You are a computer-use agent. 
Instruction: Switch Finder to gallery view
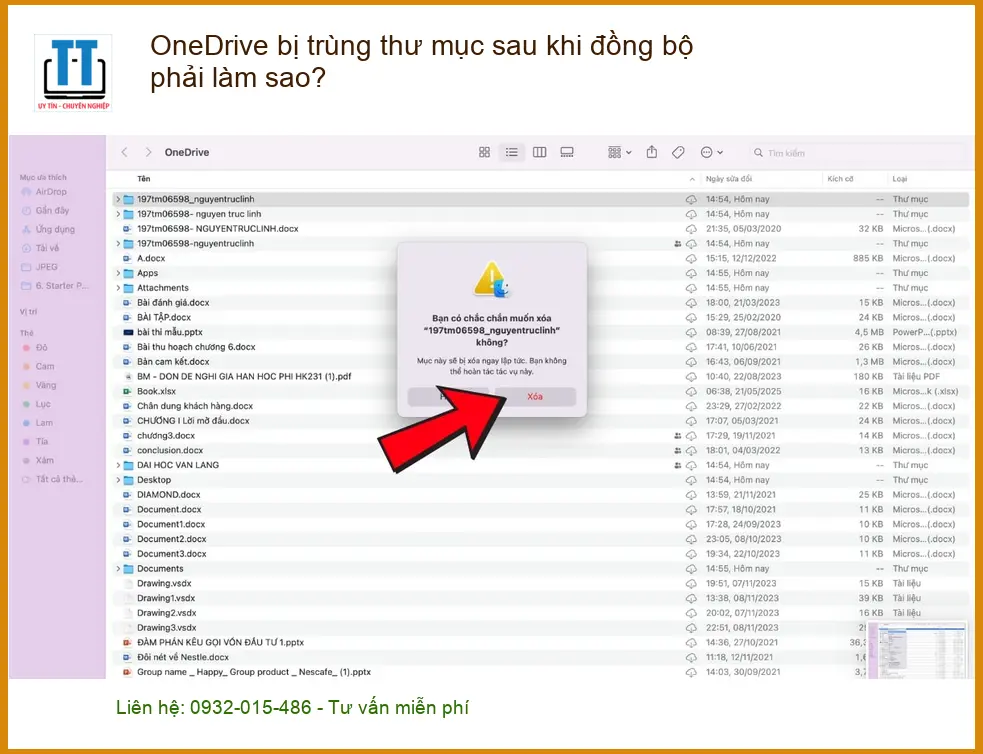[x=567, y=152]
